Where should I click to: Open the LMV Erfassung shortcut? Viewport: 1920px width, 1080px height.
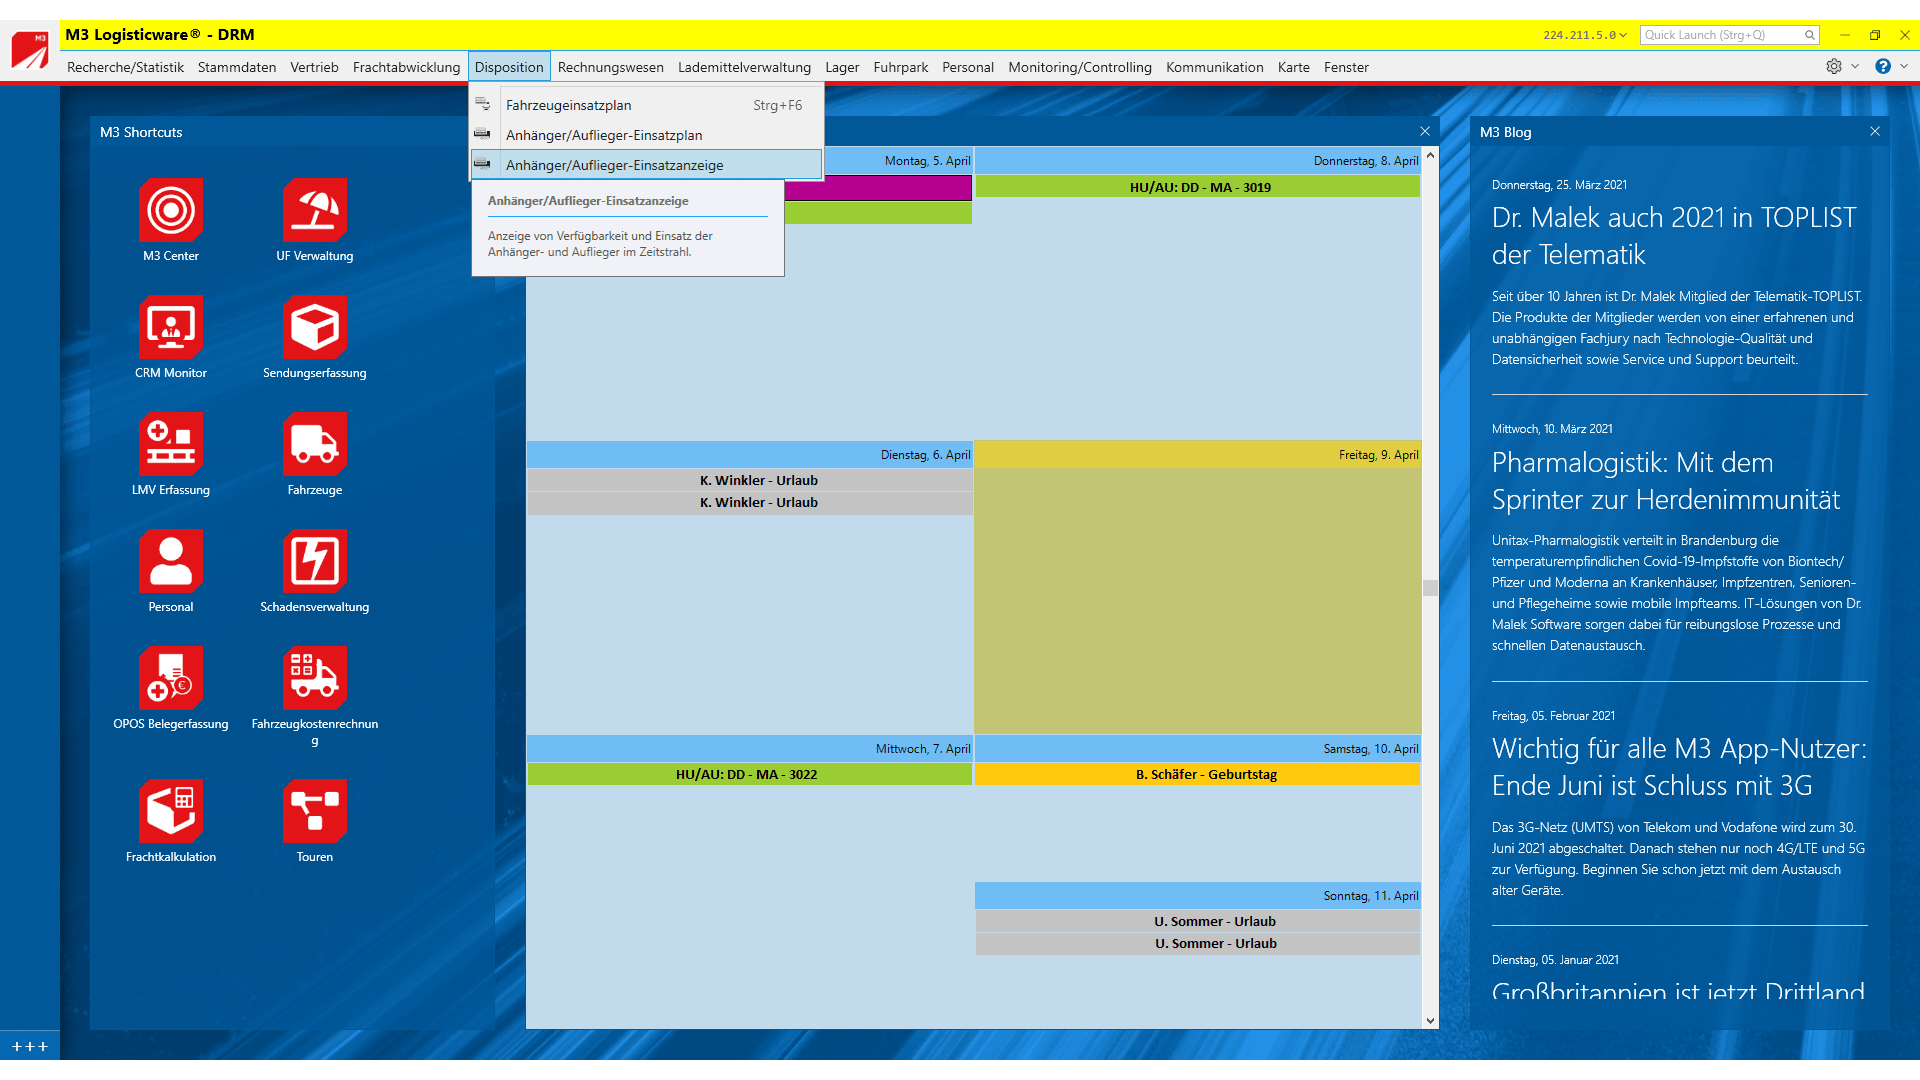[x=171, y=444]
